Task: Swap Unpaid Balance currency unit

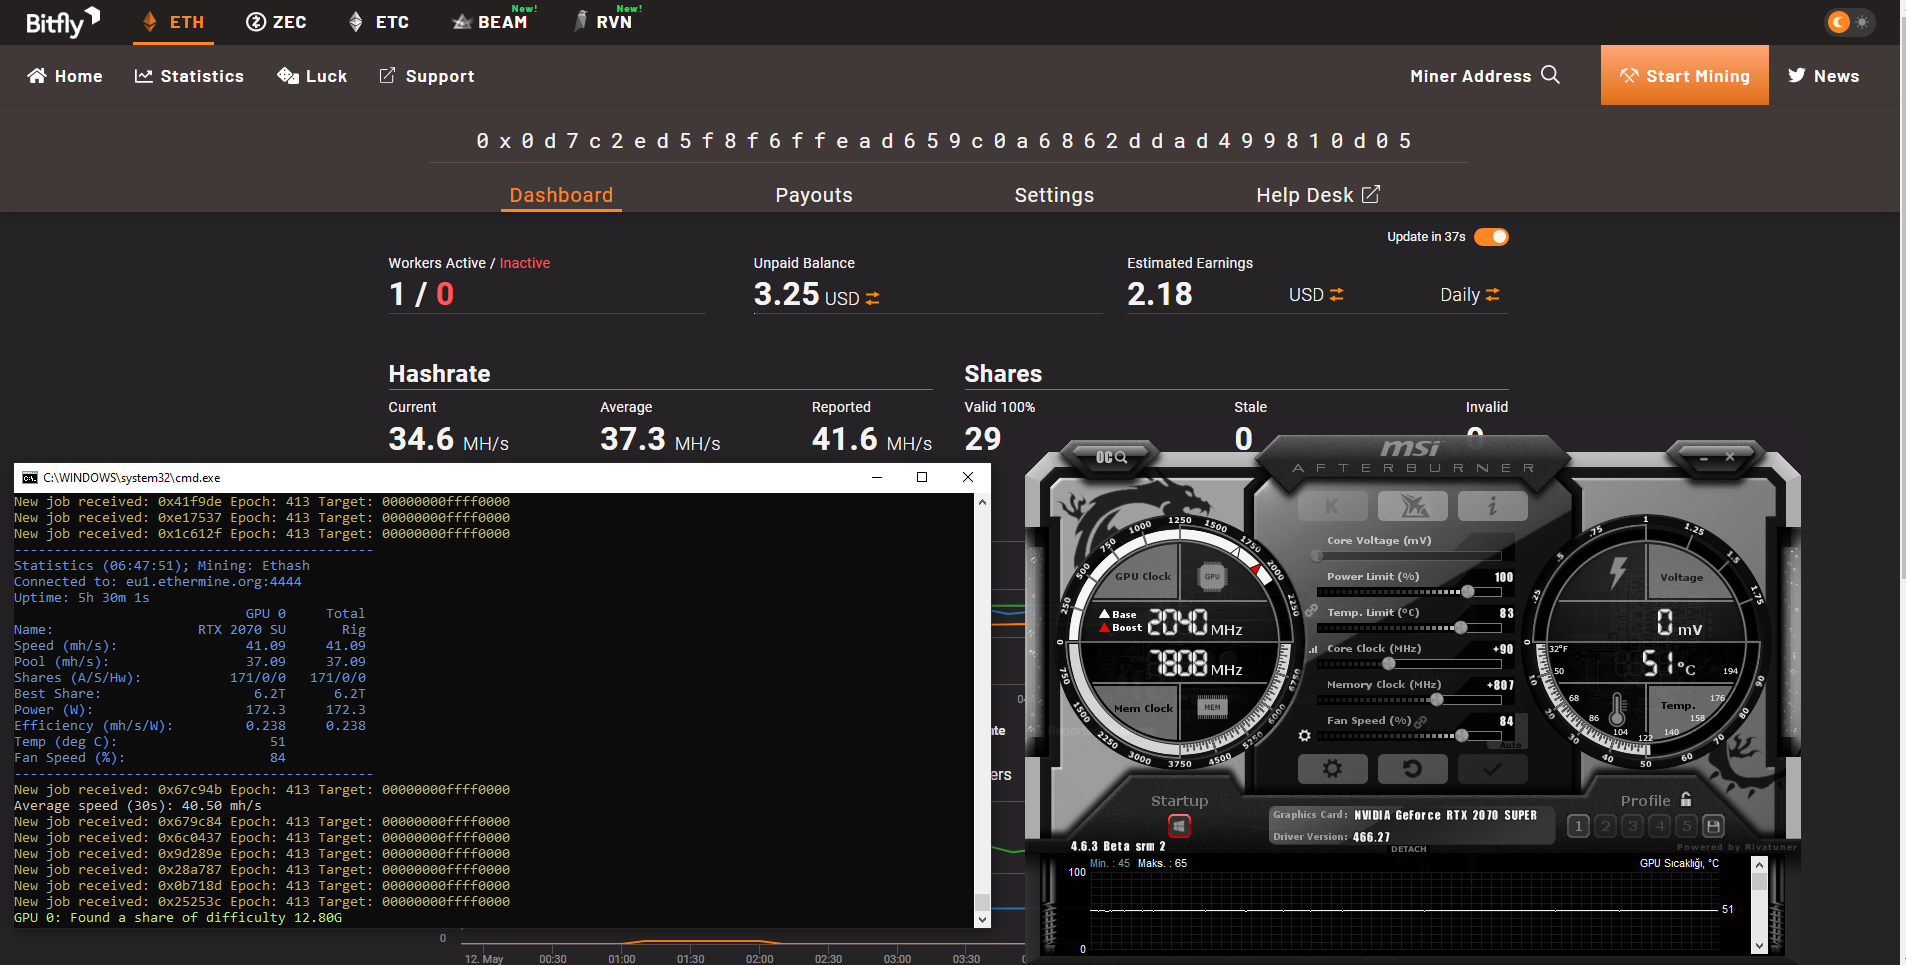Action: click(872, 298)
